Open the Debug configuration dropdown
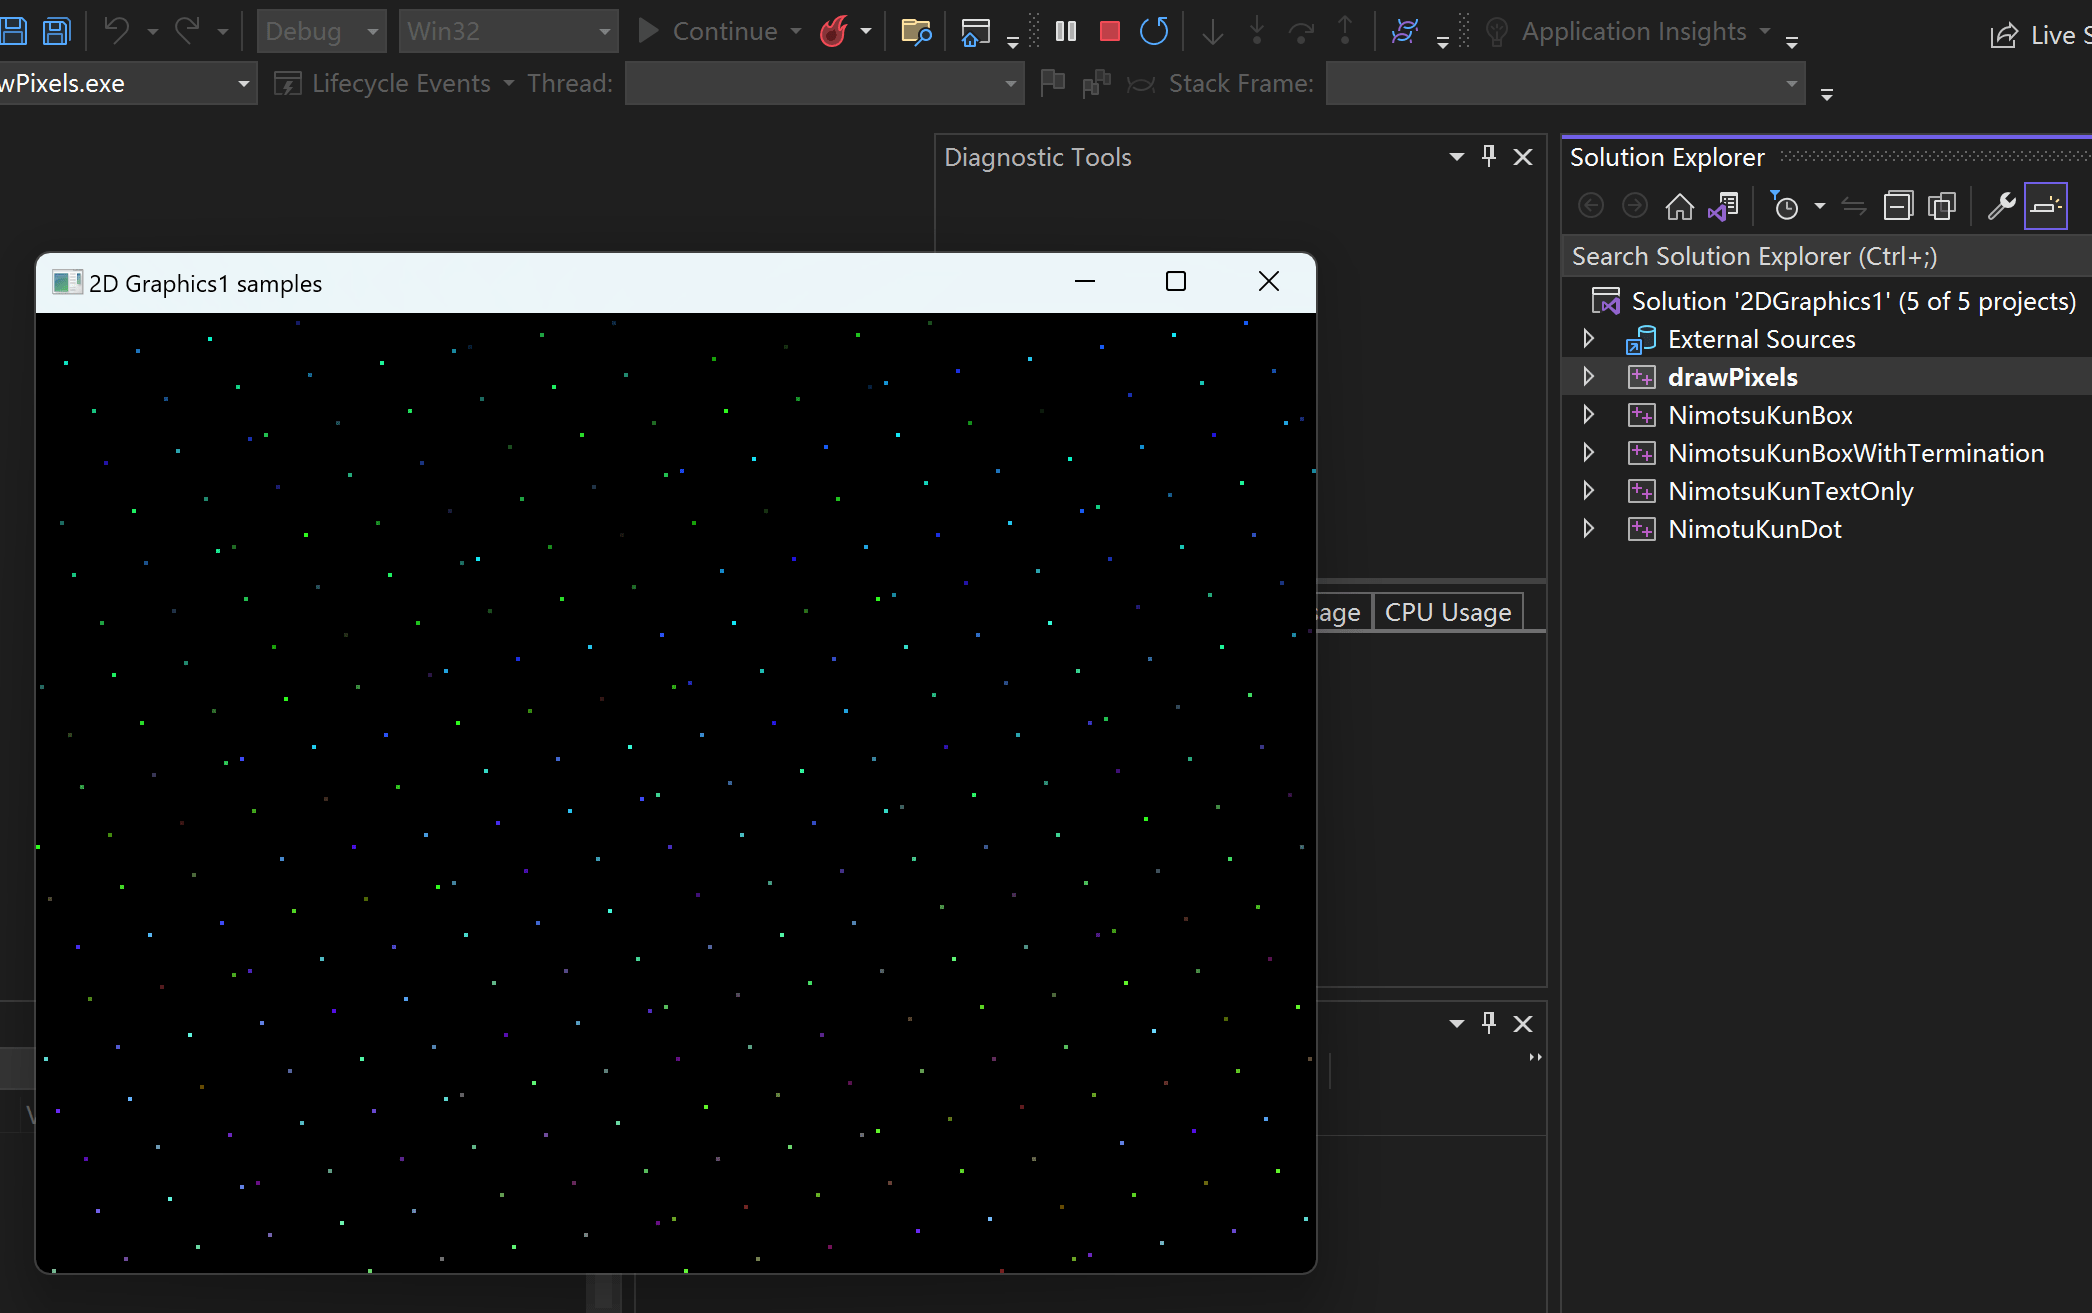 click(321, 31)
